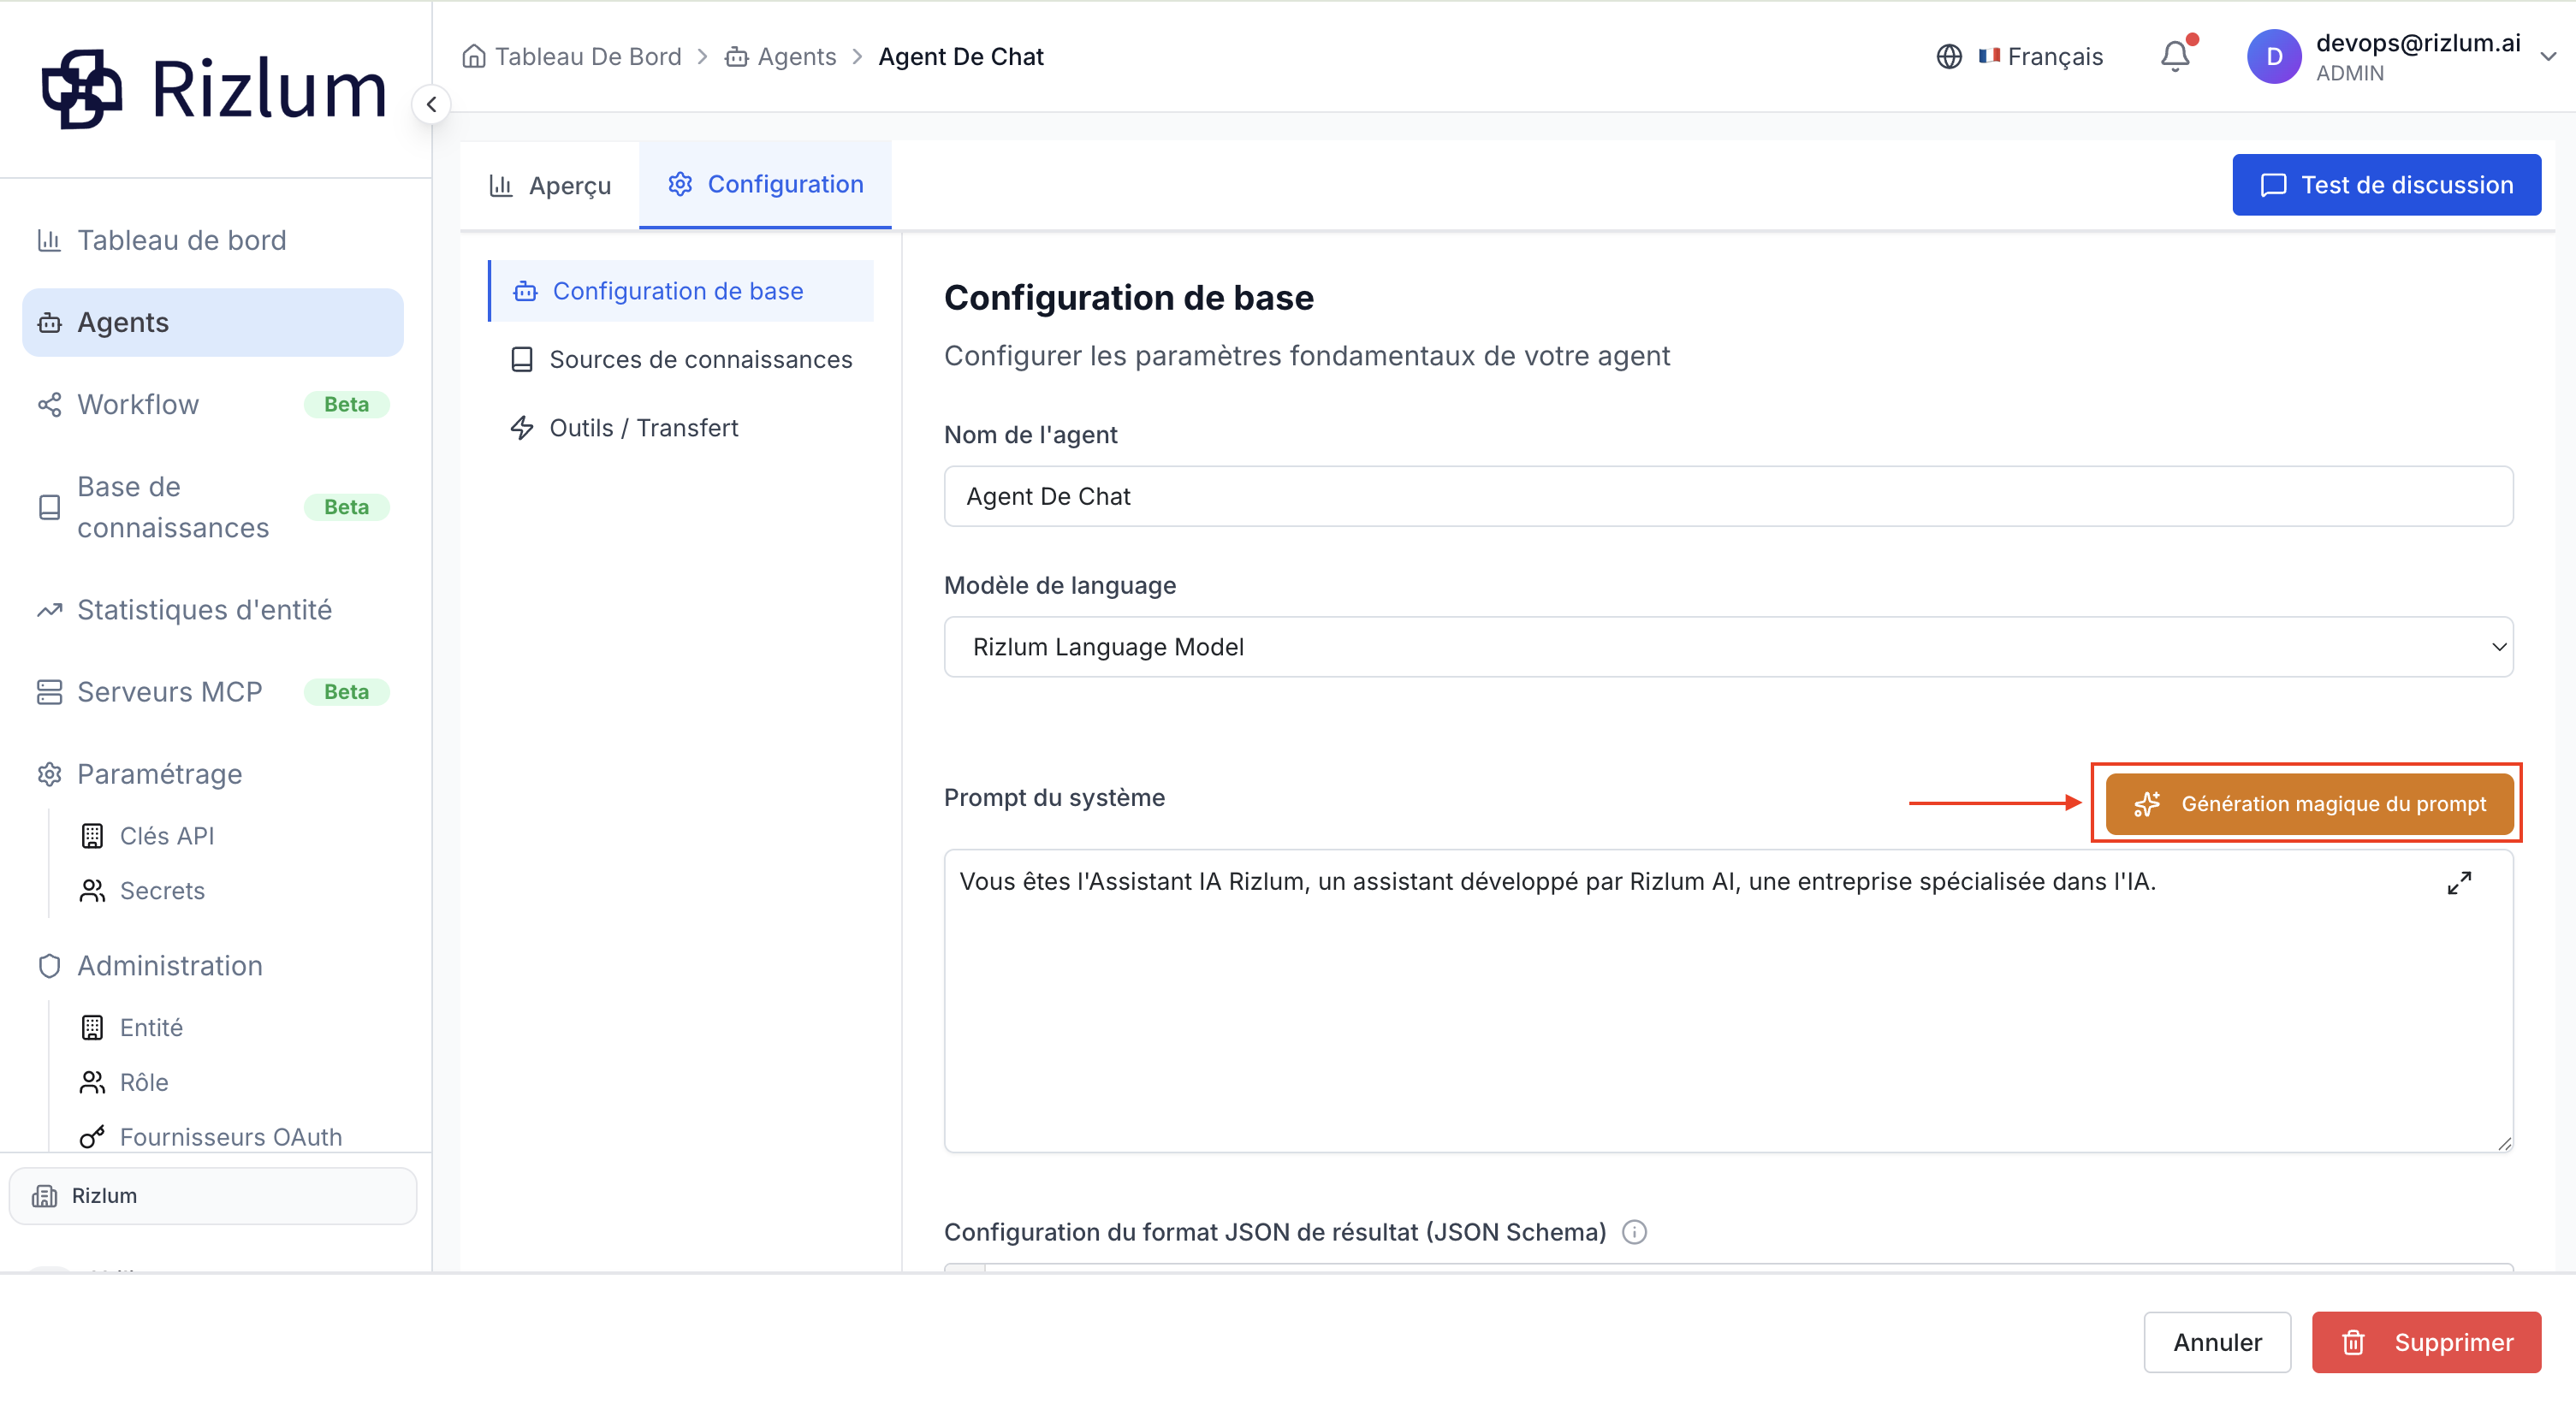Click the Agent De Chat breadcrumb text
Screen dimensions: 2576x1410
coord(960,57)
